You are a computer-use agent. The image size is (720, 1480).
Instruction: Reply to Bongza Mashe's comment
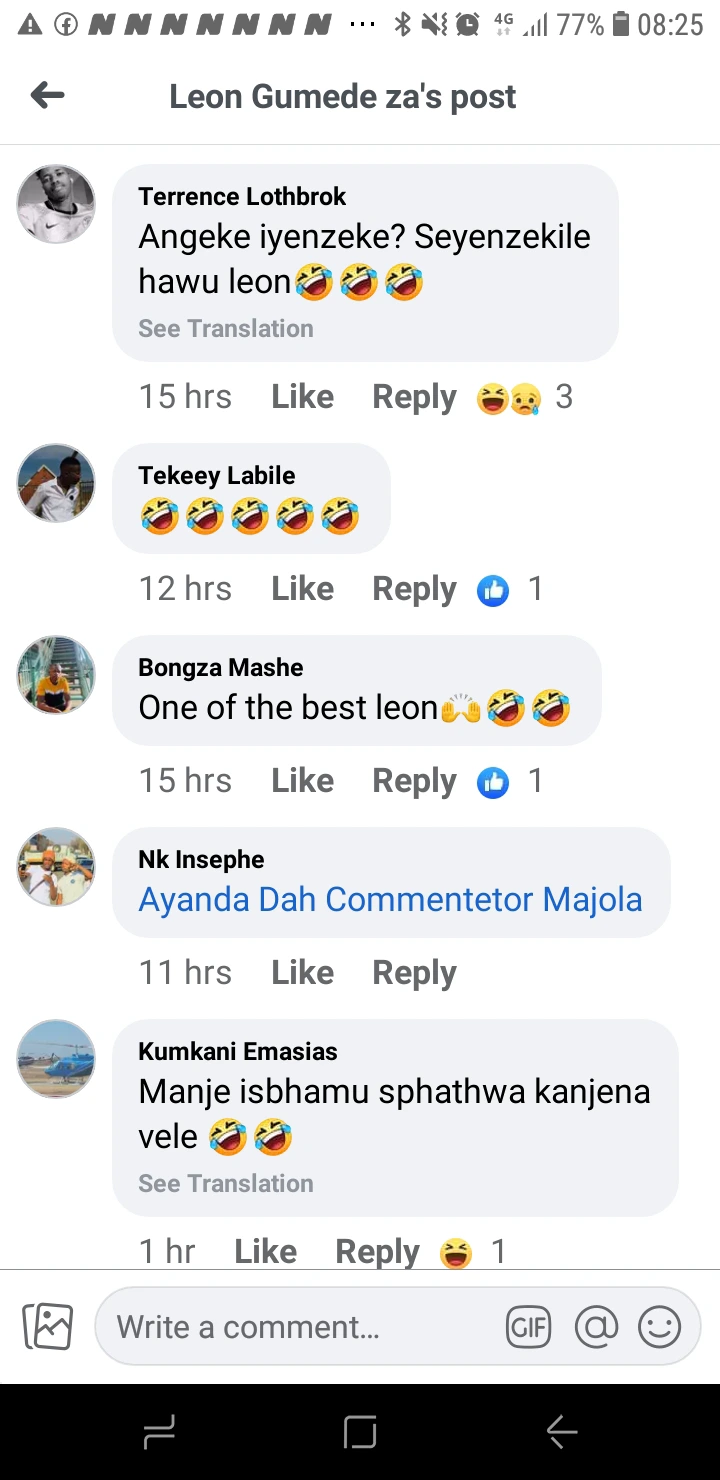[x=414, y=782]
